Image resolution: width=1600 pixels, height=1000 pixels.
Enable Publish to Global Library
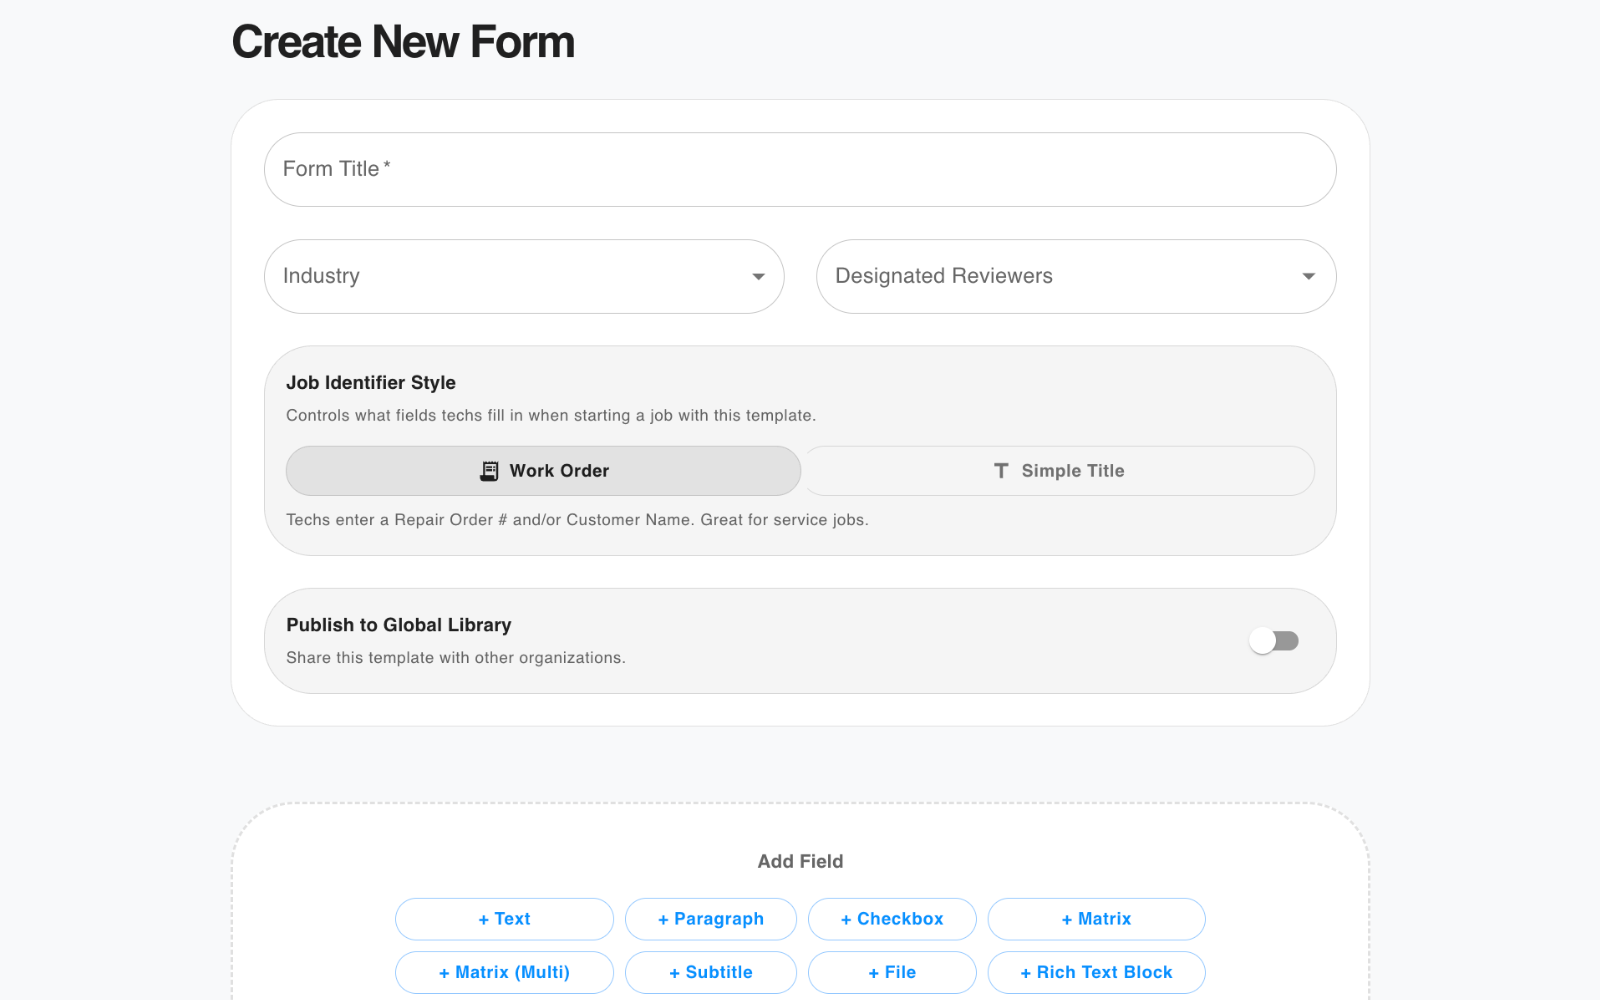[1274, 640]
